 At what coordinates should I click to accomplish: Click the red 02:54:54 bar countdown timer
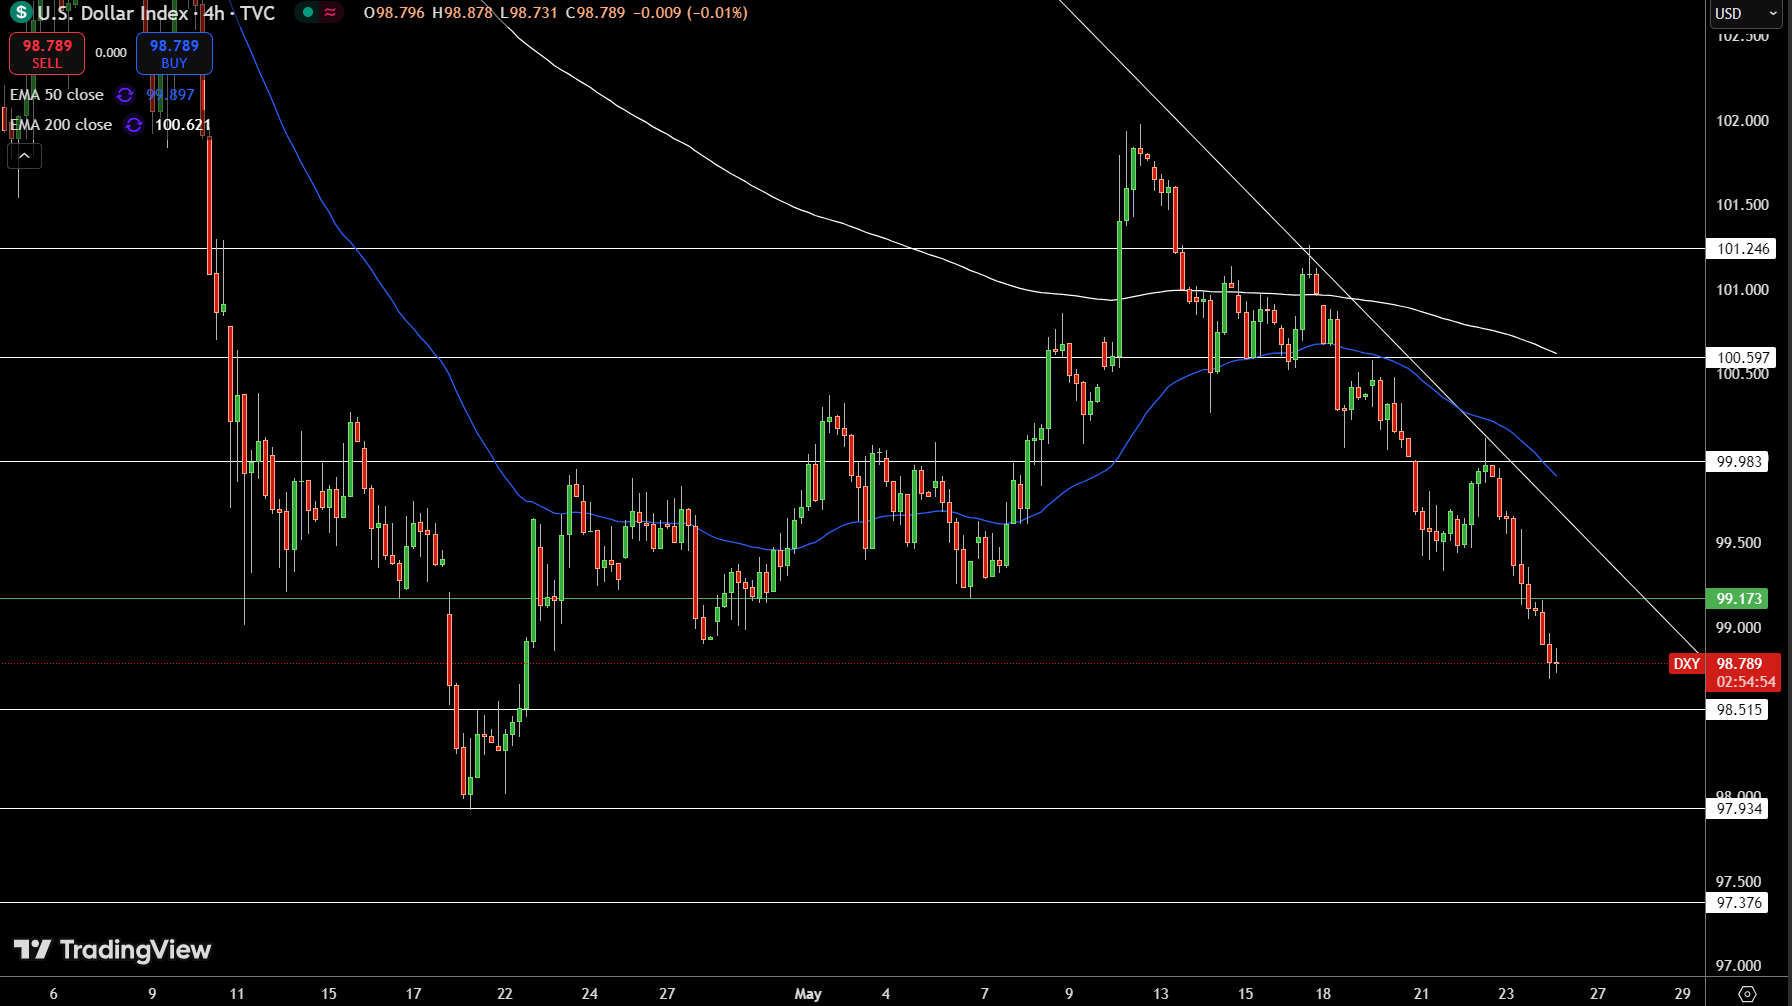[x=1746, y=682]
